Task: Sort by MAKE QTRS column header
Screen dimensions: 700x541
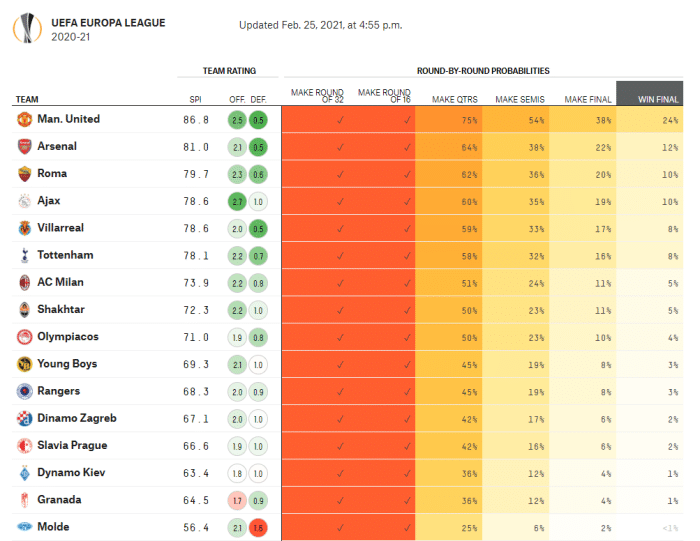Action: pos(454,99)
